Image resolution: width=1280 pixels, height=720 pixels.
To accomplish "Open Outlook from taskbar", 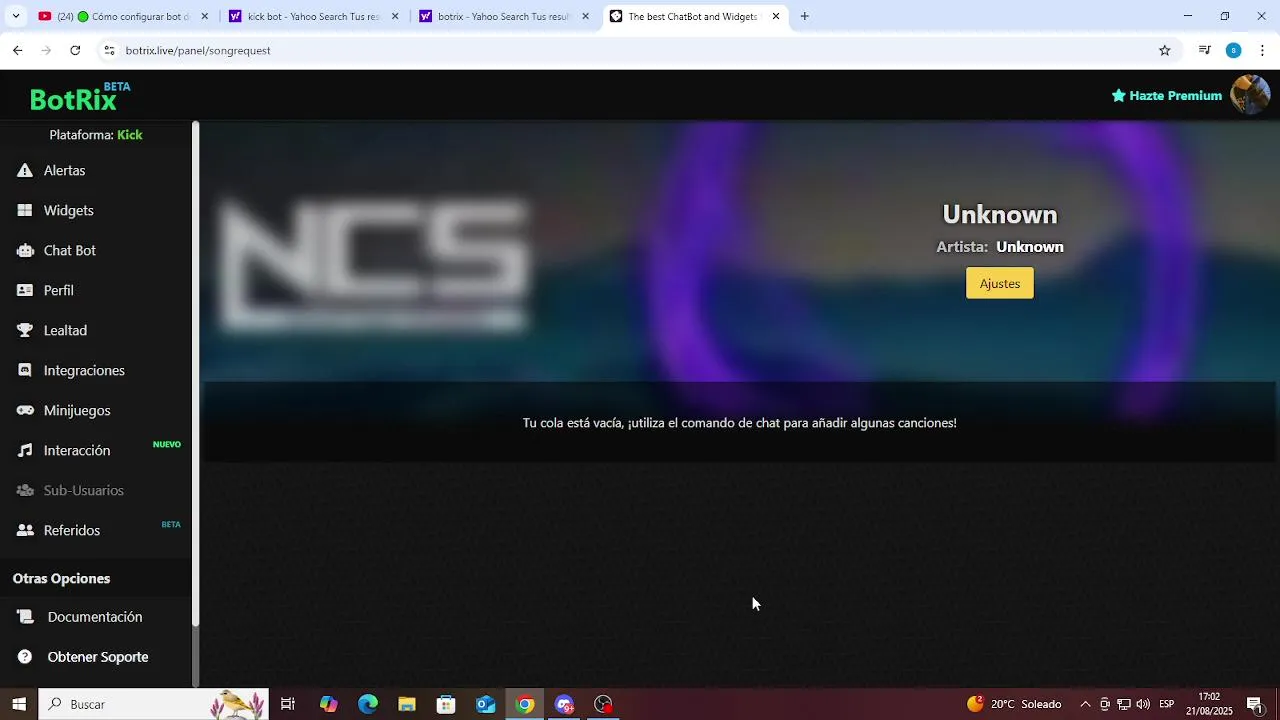I will point(485,704).
